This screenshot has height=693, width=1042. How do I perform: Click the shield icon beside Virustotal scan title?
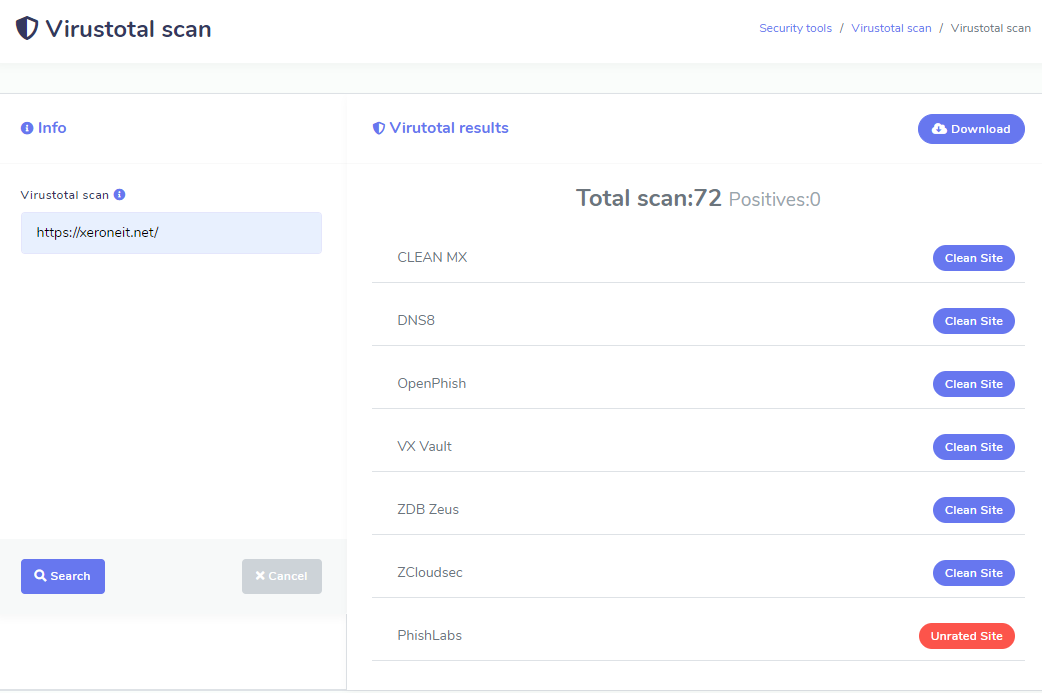(27, 28)
